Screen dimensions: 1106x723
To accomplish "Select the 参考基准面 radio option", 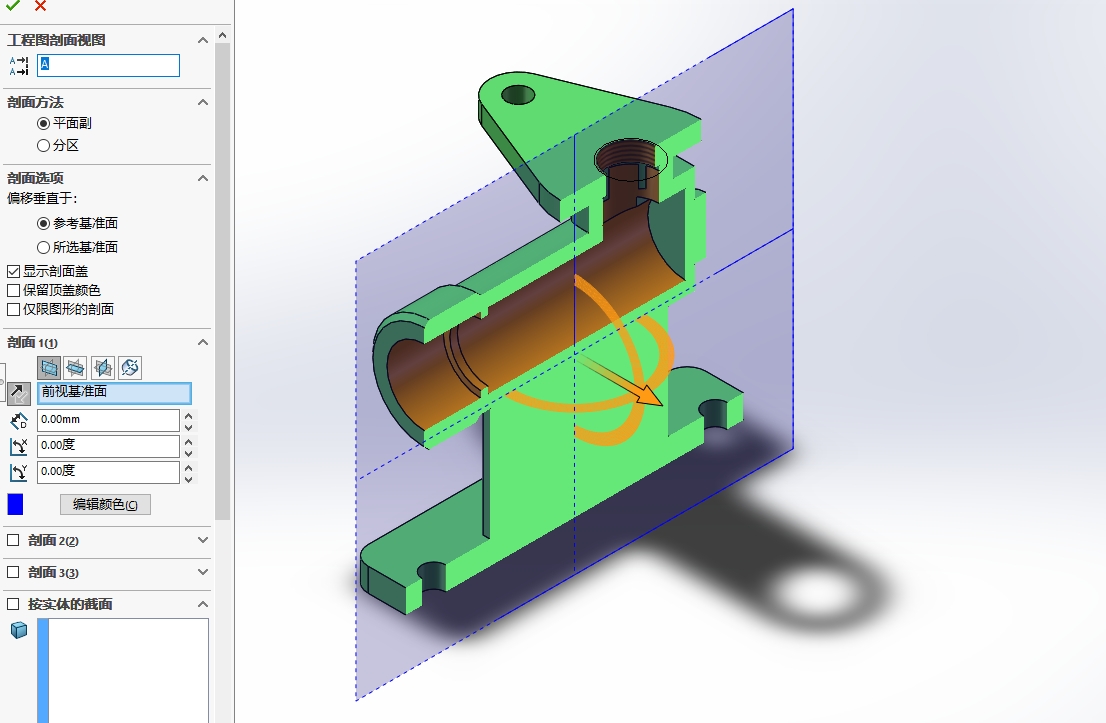I will click(x=44, y=224).
